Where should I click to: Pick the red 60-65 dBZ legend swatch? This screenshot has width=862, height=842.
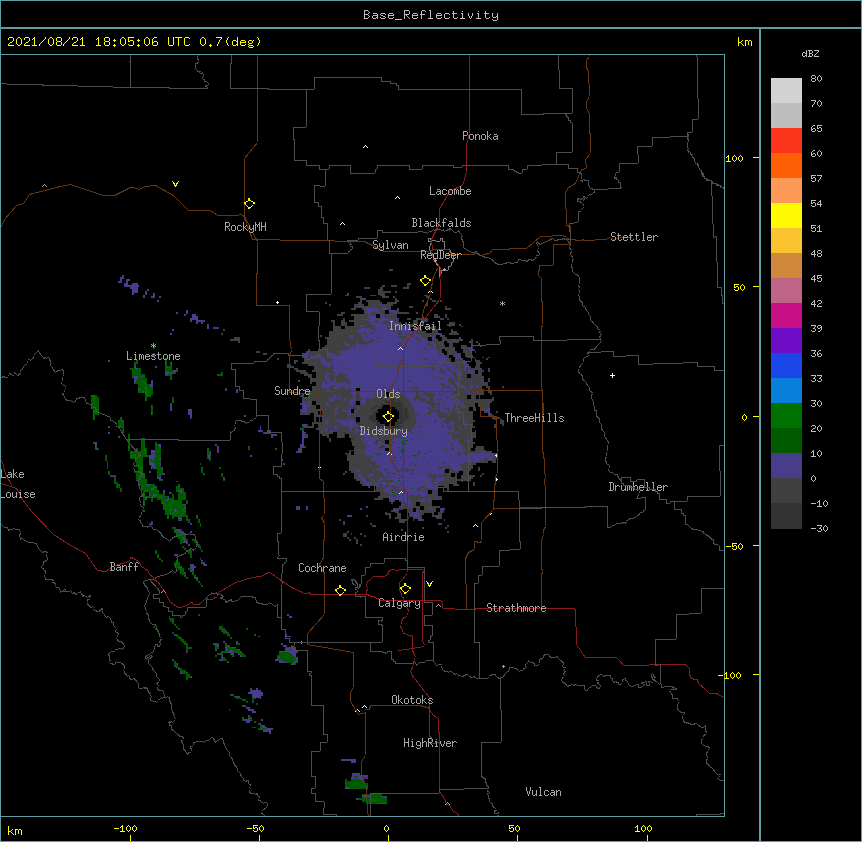786,140
